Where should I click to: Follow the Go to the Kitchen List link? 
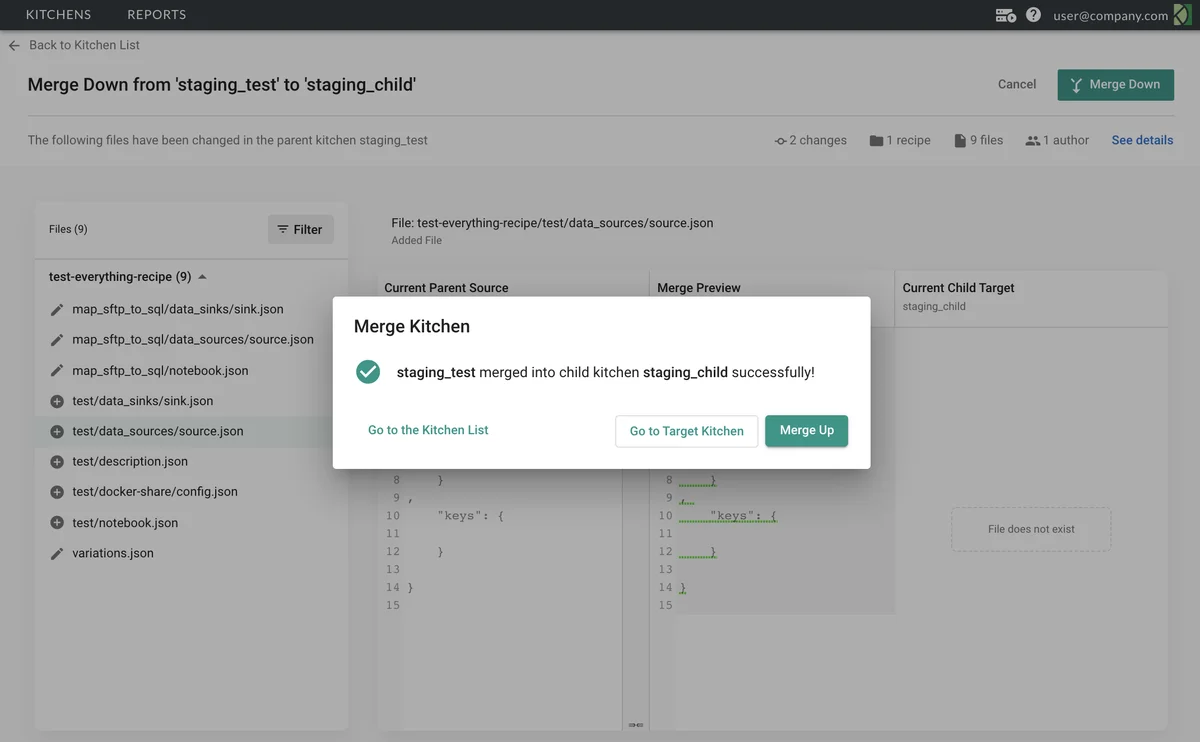428,430
